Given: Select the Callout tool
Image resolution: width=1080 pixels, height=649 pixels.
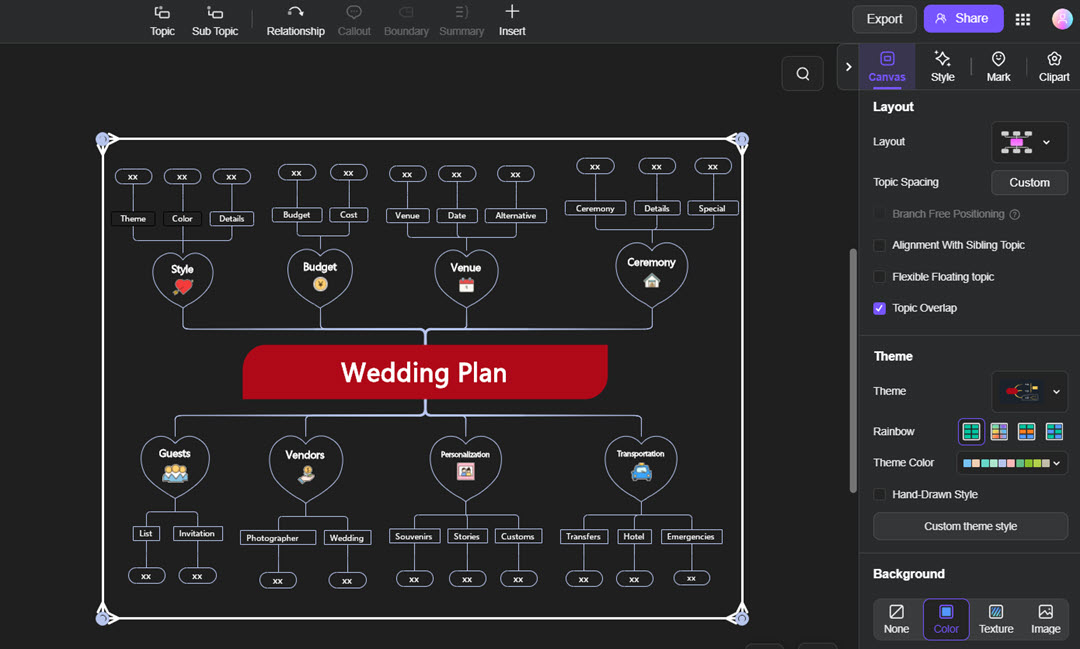Looking at the screenshot, I should pyautogui.click(x=354, y=20).
